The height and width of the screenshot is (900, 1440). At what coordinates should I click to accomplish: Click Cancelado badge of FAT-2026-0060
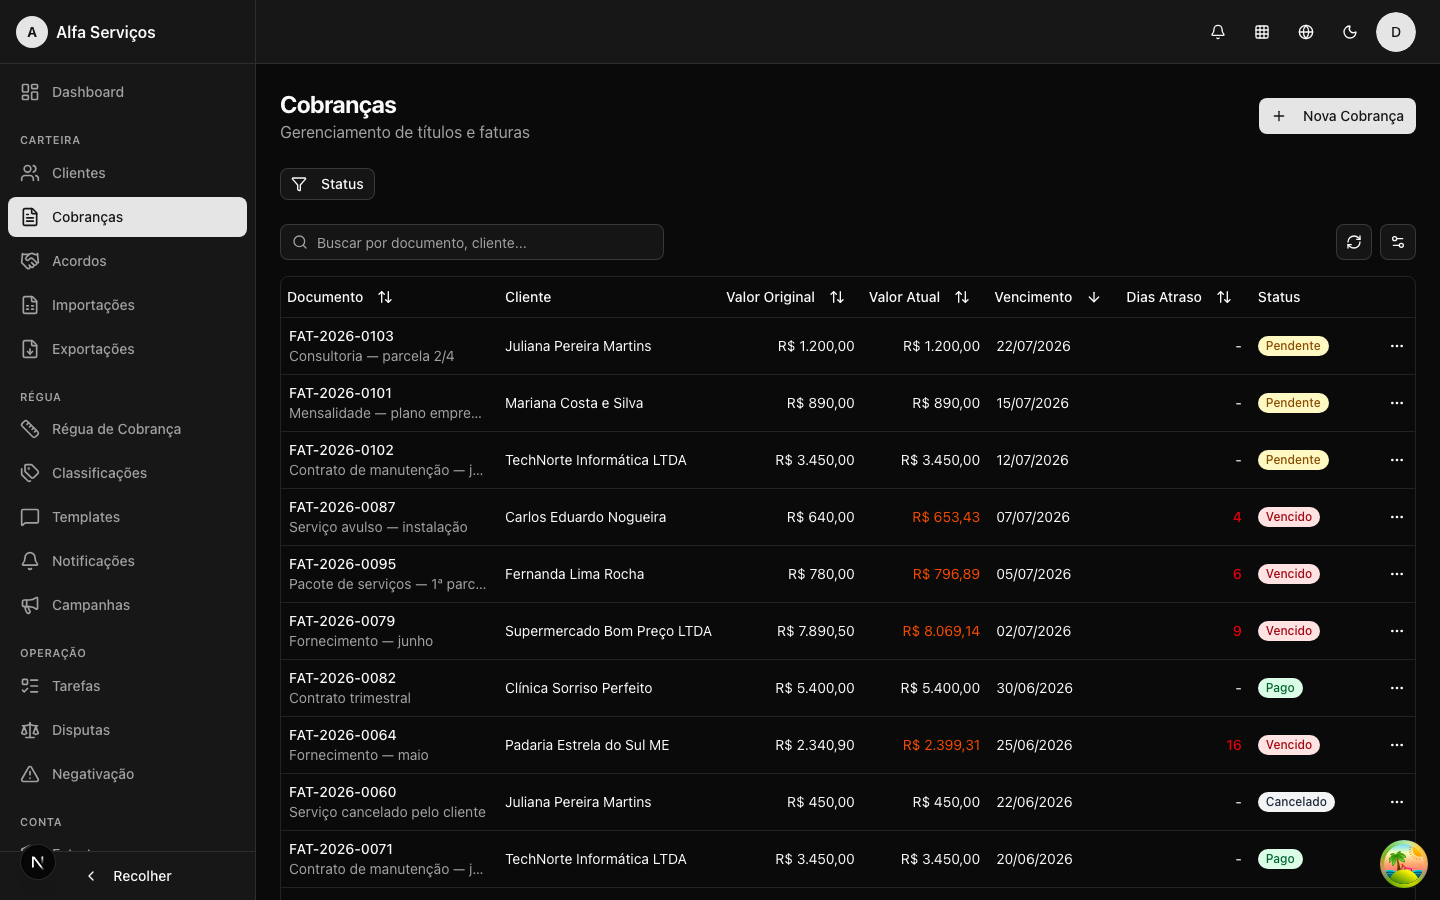[x=1296, y=802]
